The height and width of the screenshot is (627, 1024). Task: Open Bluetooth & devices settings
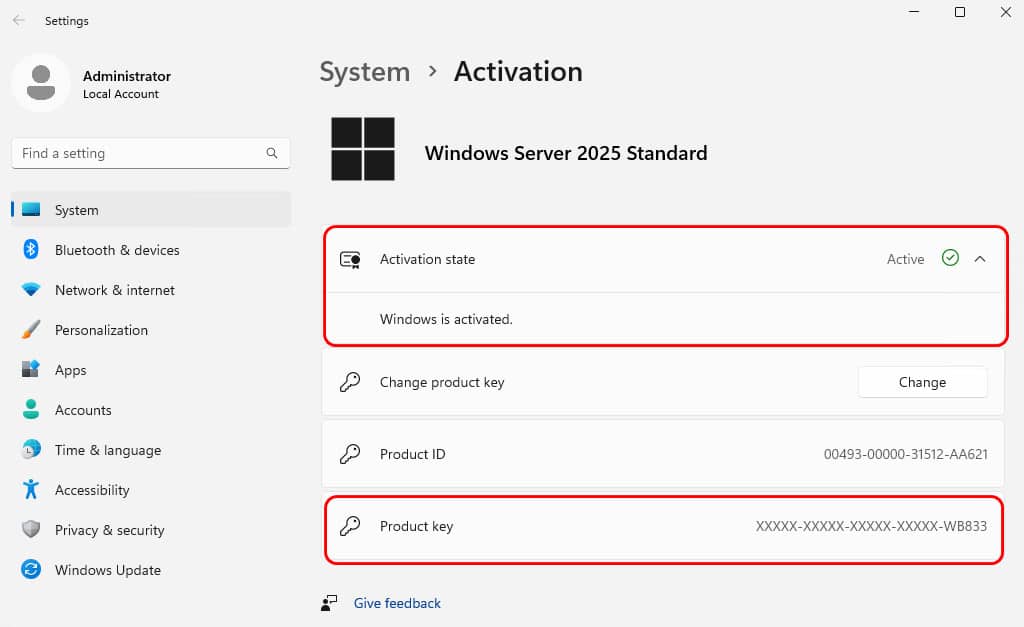tap(151, 249)
